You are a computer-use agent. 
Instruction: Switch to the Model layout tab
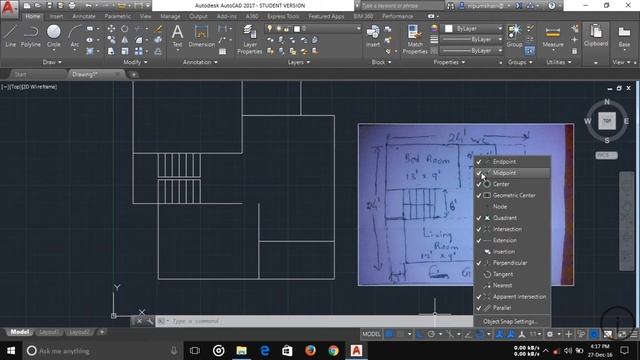click(19, 332)
